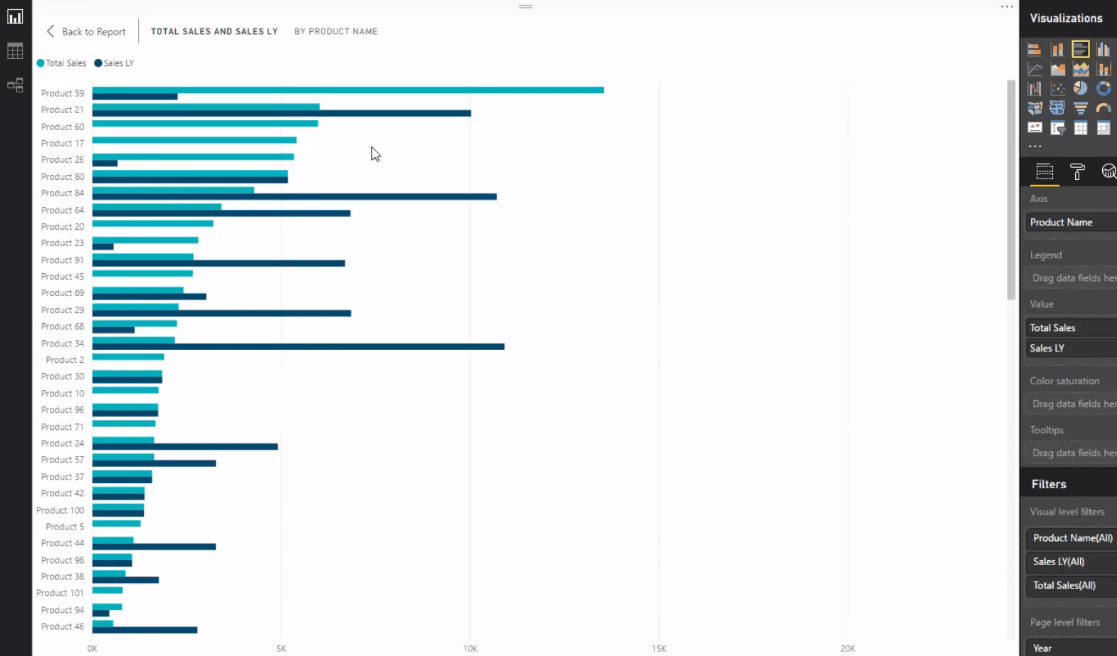Image resolution: width=1117 pixels, height=656 pixels.
Task: Select Sales LY field in Value well
Action: [x=1071, y=348]
